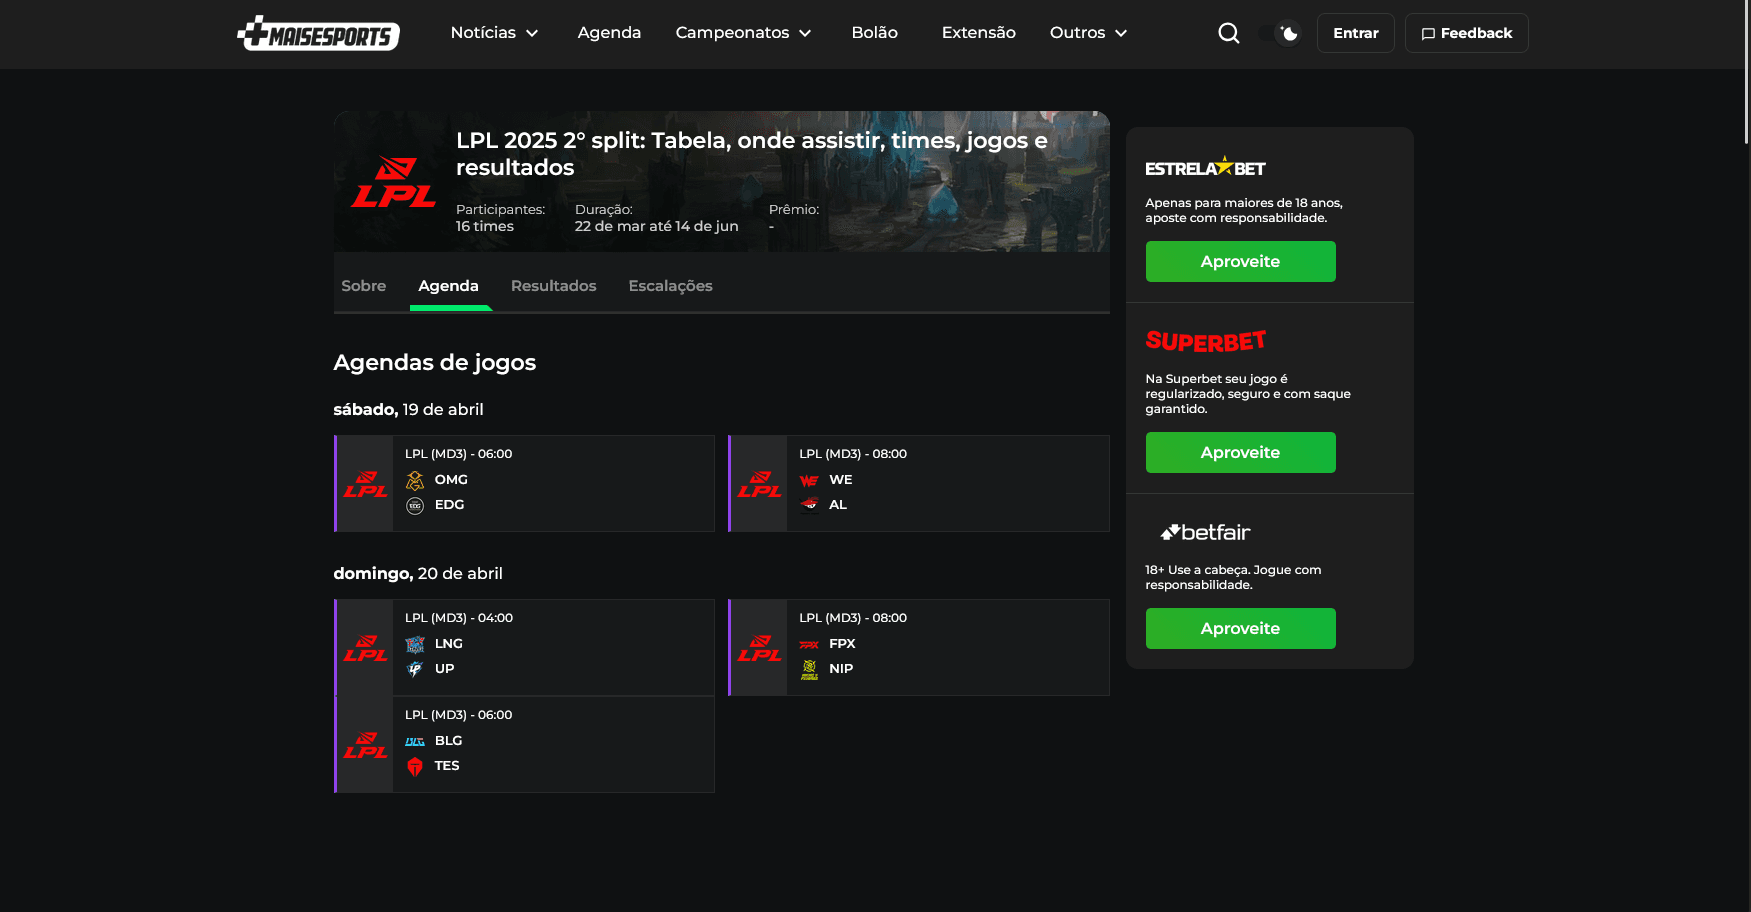
Task: Click LPL league icon on LNG vs UP card
Action: 366,648
